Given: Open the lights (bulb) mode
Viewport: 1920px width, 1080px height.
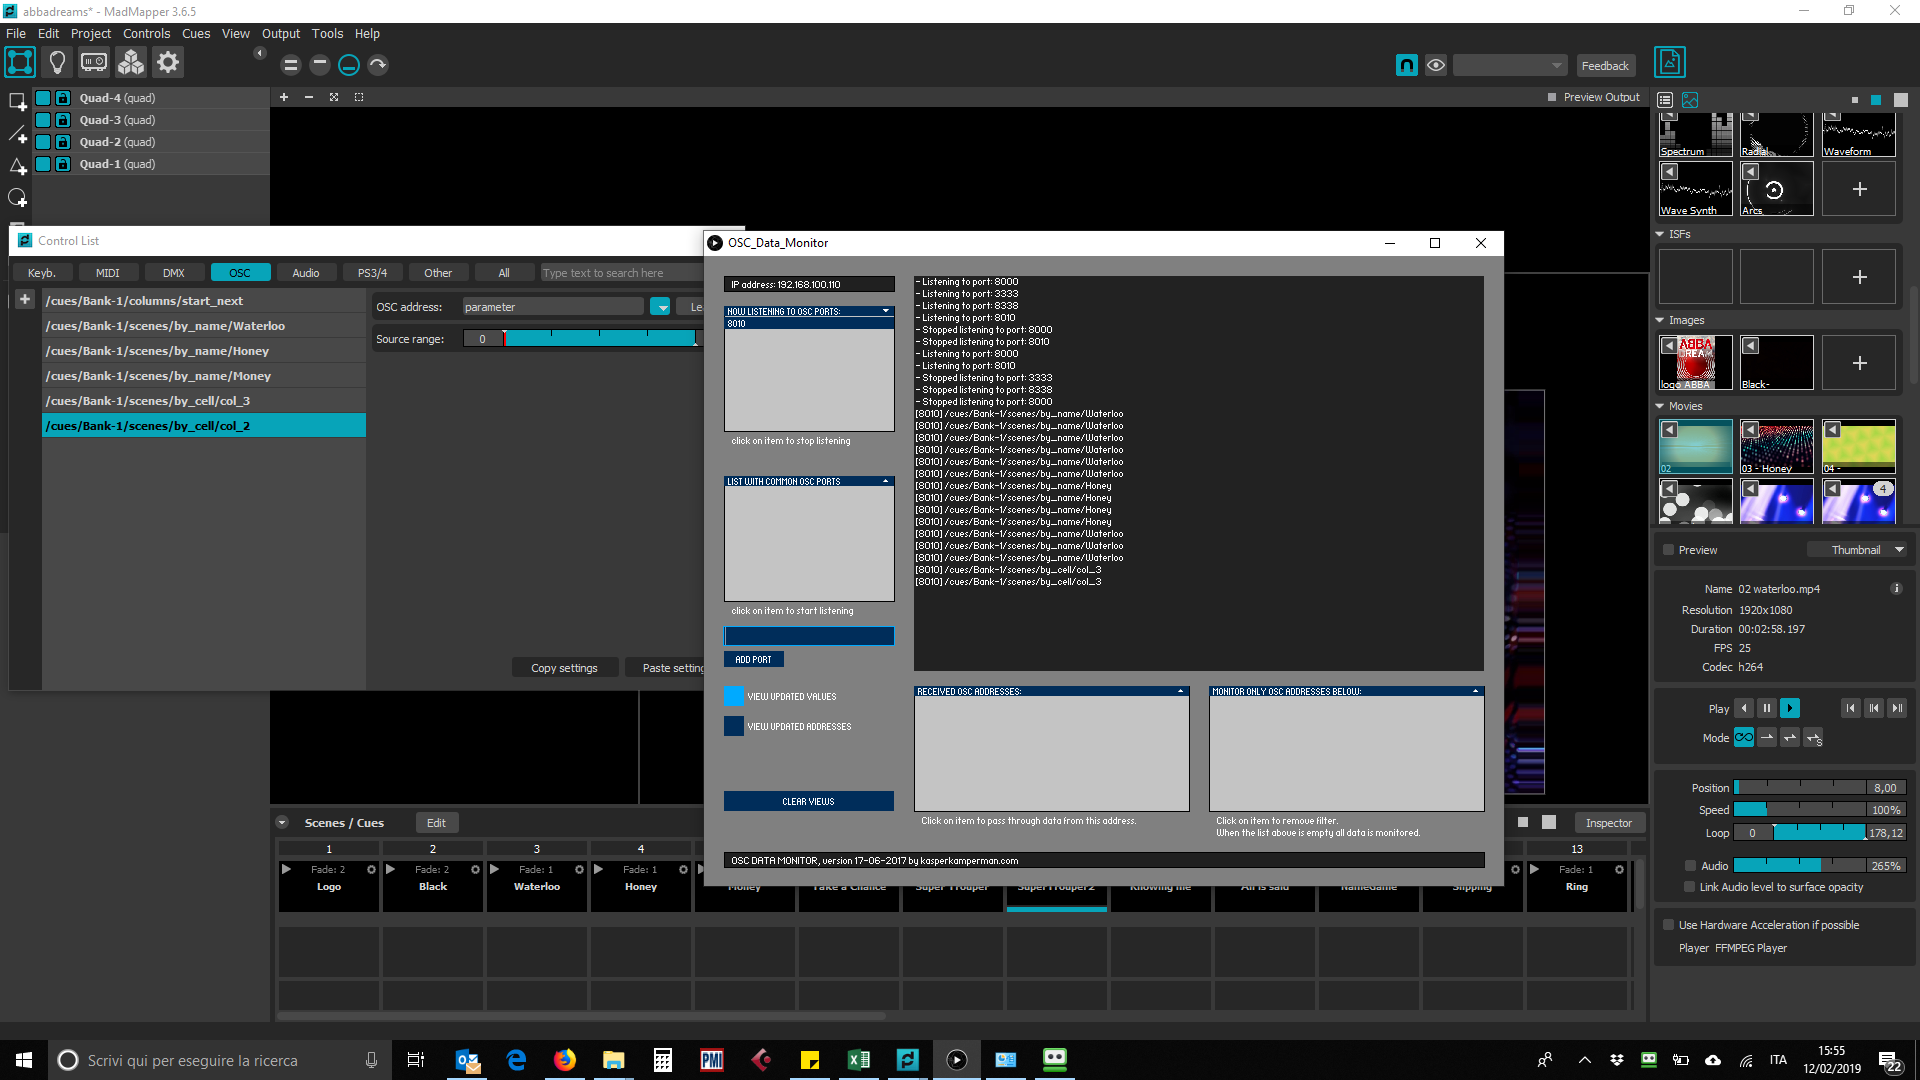Looking at the screenshot, I should point(57,63).
